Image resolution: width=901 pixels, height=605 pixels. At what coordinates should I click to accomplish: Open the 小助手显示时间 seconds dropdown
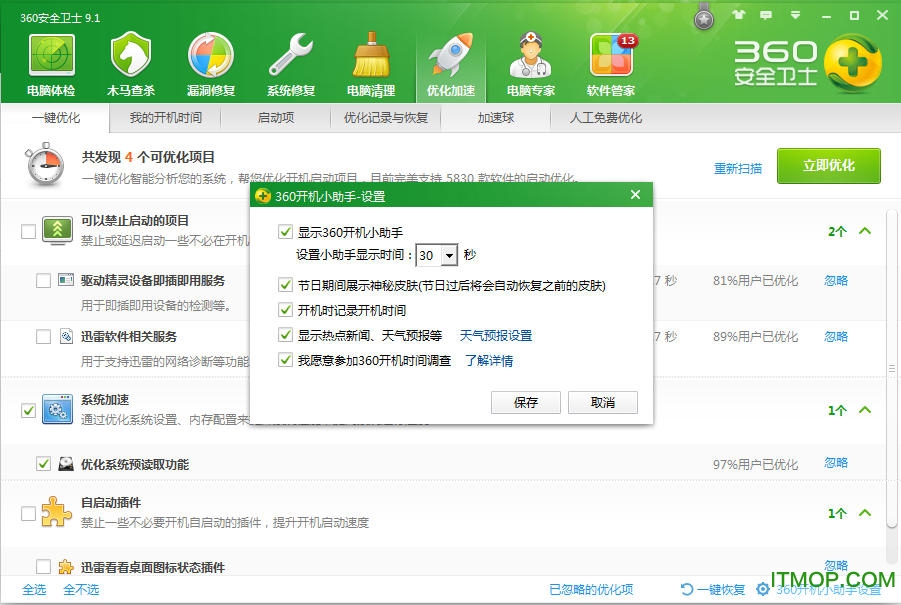449,255
